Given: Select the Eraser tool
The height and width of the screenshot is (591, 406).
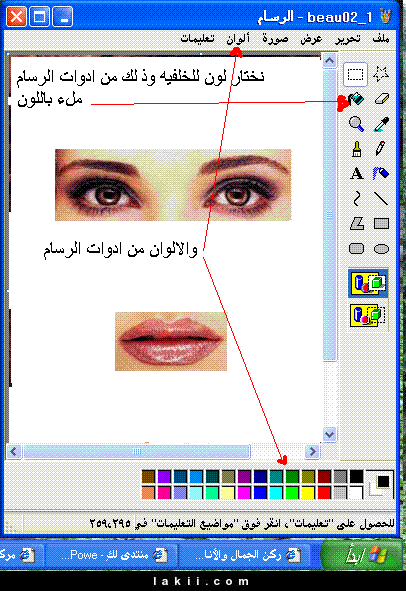Looking at the screenshot, I should click(x=381, y=99).
